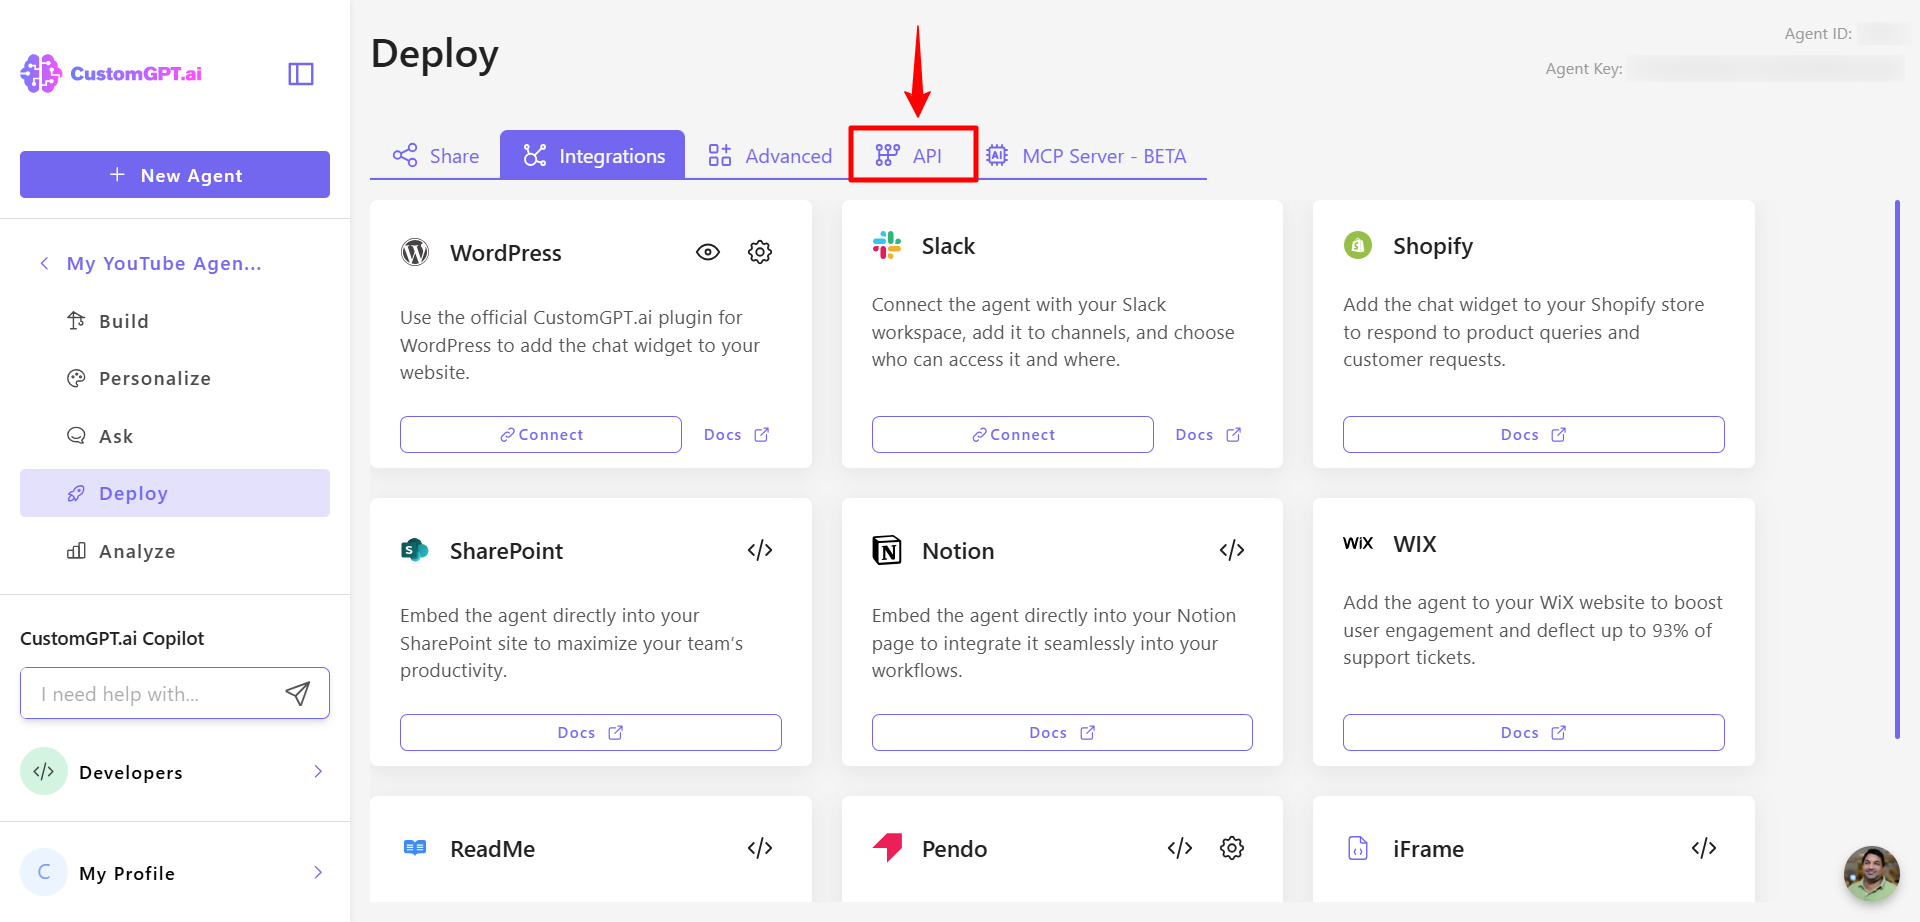
Task: Select the Agent Key value field
Action: [x=1767, y=69]
